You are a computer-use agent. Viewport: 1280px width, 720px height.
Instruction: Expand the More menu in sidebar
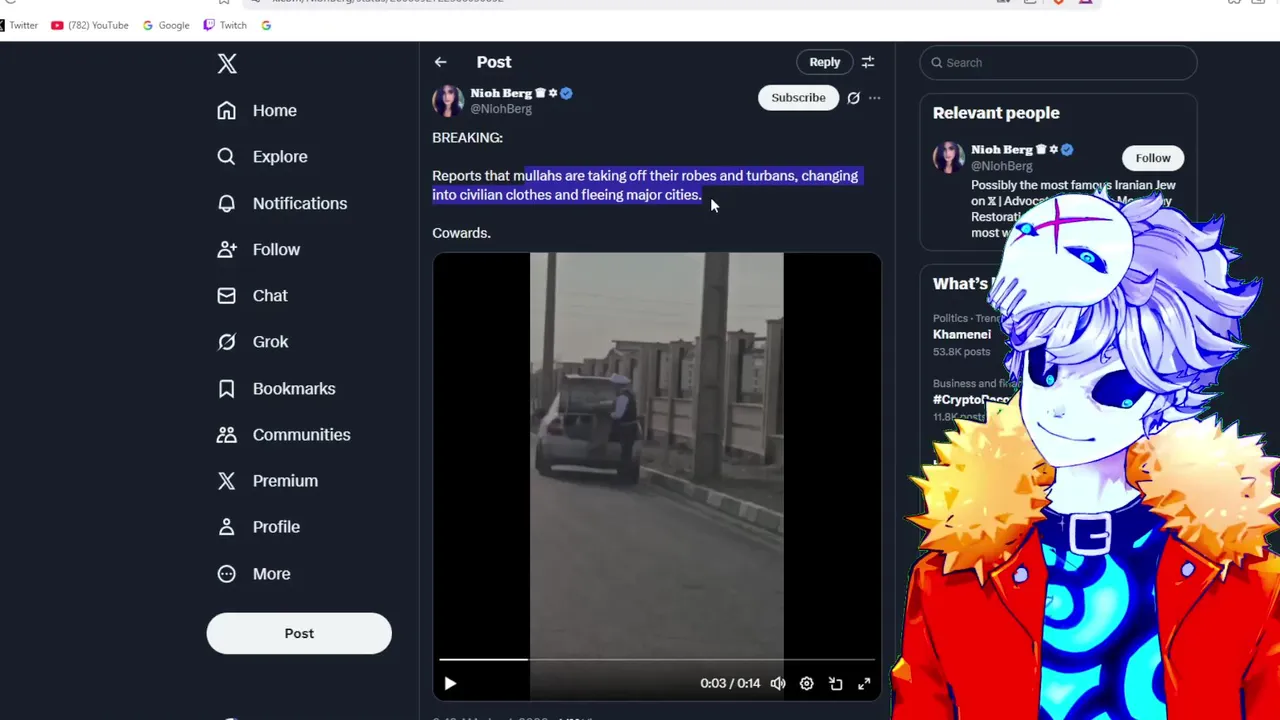(x=254, y=574)
